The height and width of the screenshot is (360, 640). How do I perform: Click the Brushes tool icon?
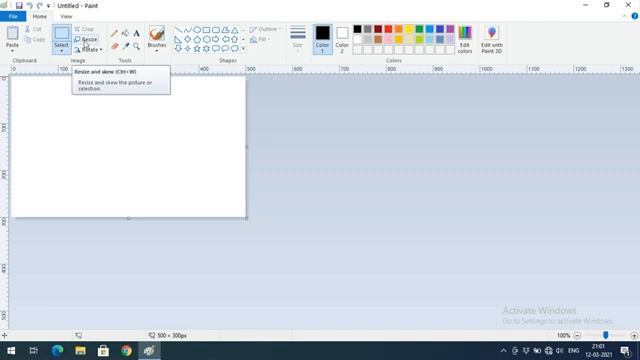coord(157,33)
